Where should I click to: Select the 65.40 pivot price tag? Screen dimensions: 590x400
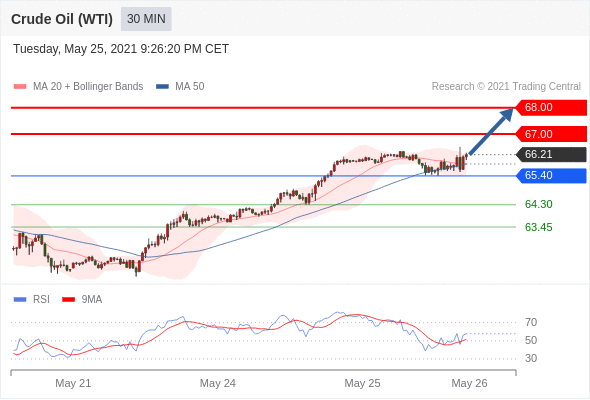pos(551,175)
